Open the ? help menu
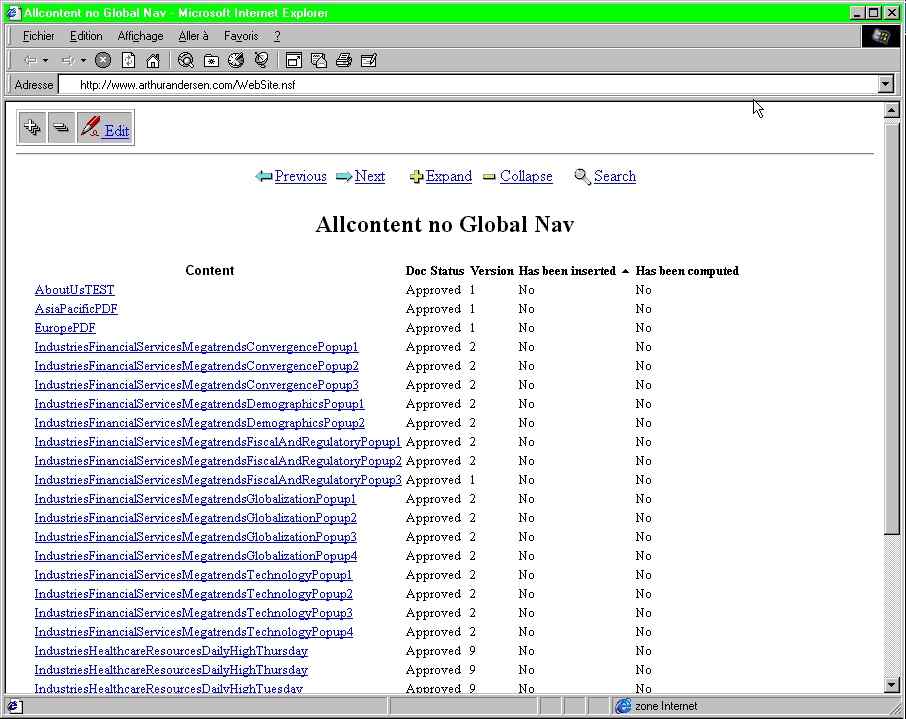The width and height of the screenshot is (906, 719). tap(277, 36)
